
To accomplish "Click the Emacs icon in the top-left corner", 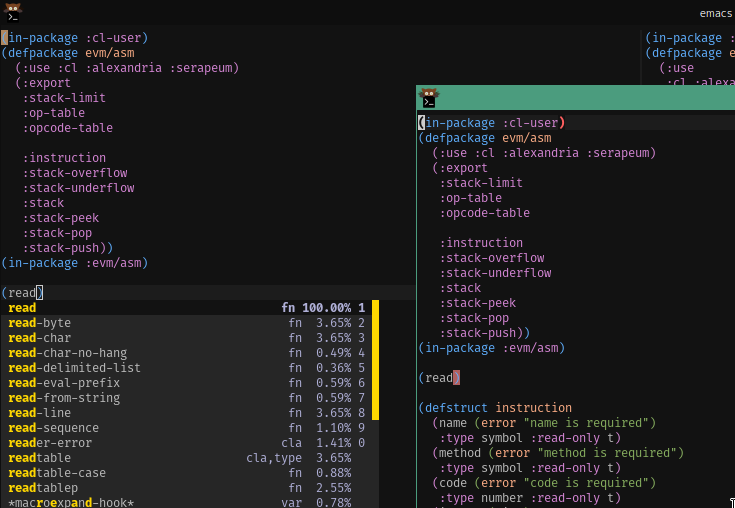I will pyautogui.click(x=12, y=13).
